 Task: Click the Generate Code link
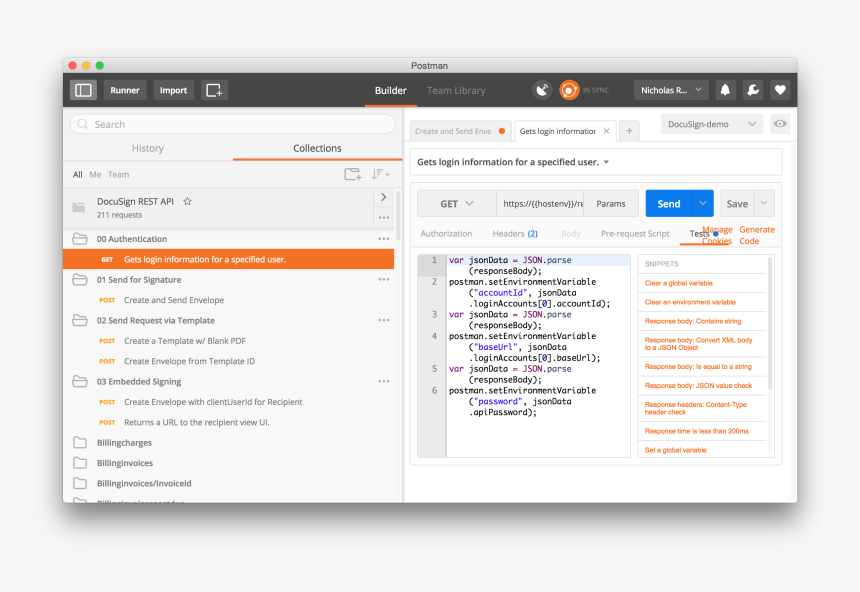(756, 235)
